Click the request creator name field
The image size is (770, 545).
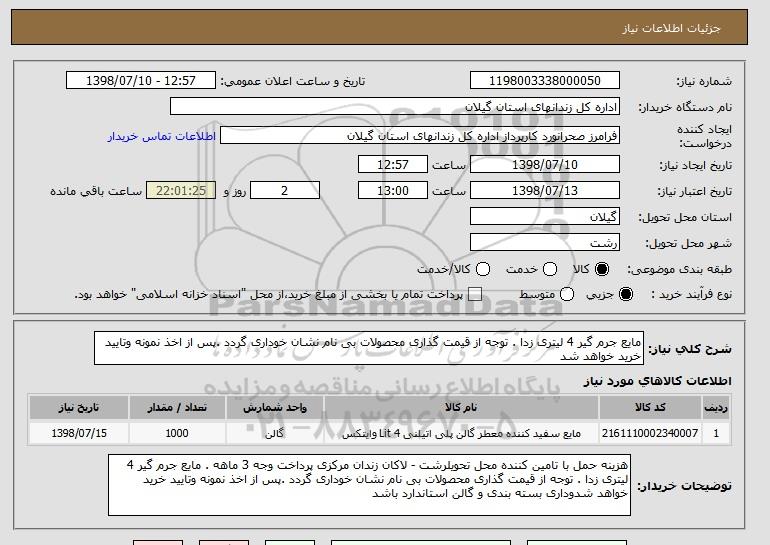420,136
